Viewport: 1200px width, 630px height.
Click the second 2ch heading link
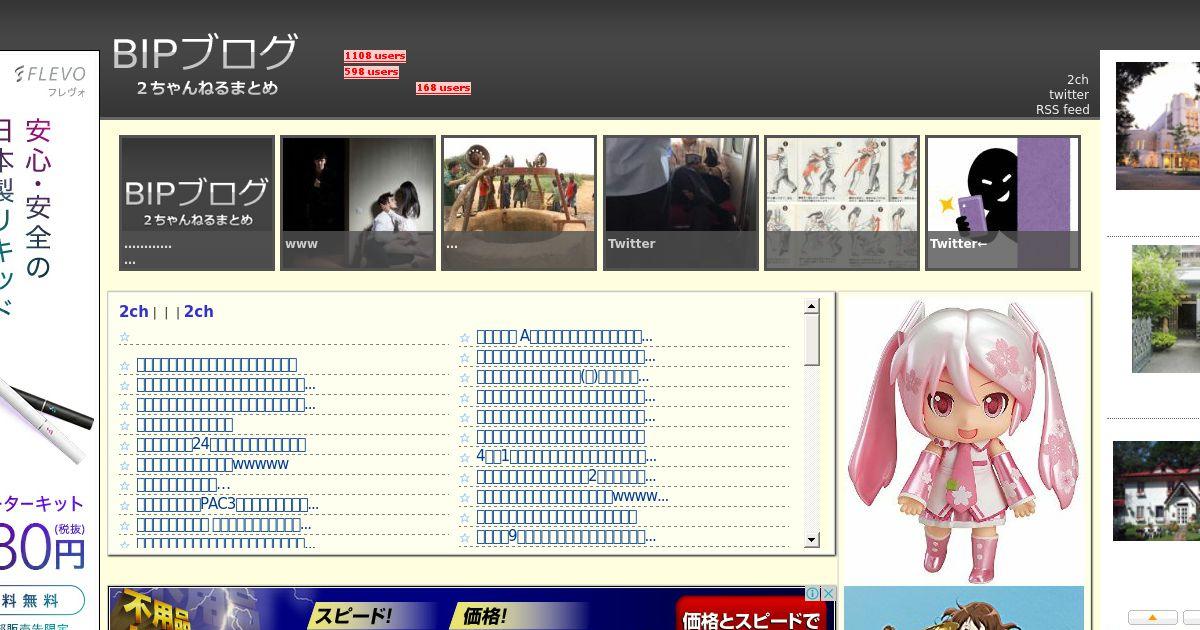tap(198, 312)
